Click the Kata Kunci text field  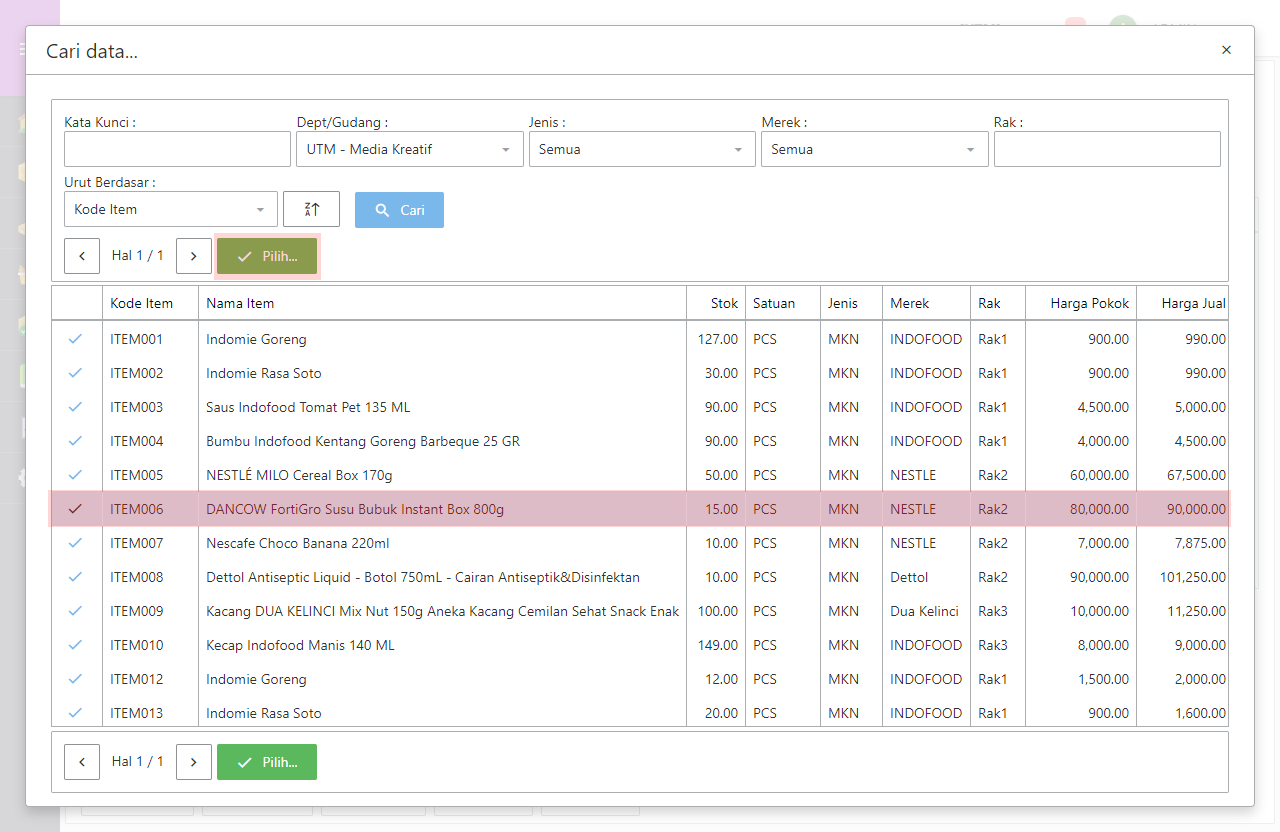[177, 149]
